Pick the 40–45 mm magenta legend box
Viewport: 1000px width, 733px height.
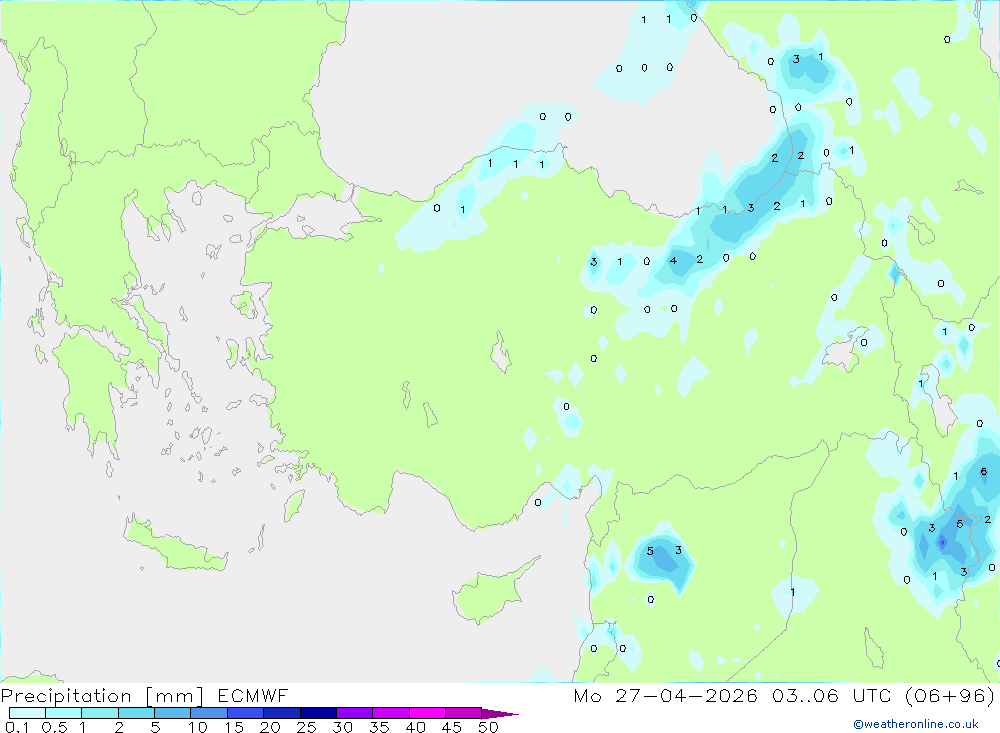427,713
